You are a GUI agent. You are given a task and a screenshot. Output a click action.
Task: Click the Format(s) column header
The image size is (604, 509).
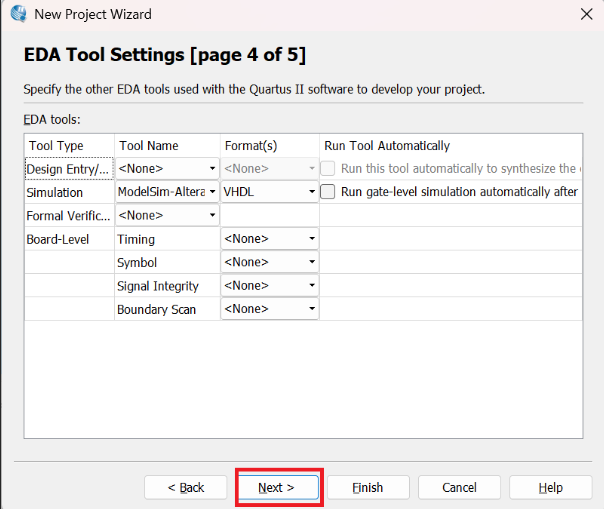click(270, 146)
